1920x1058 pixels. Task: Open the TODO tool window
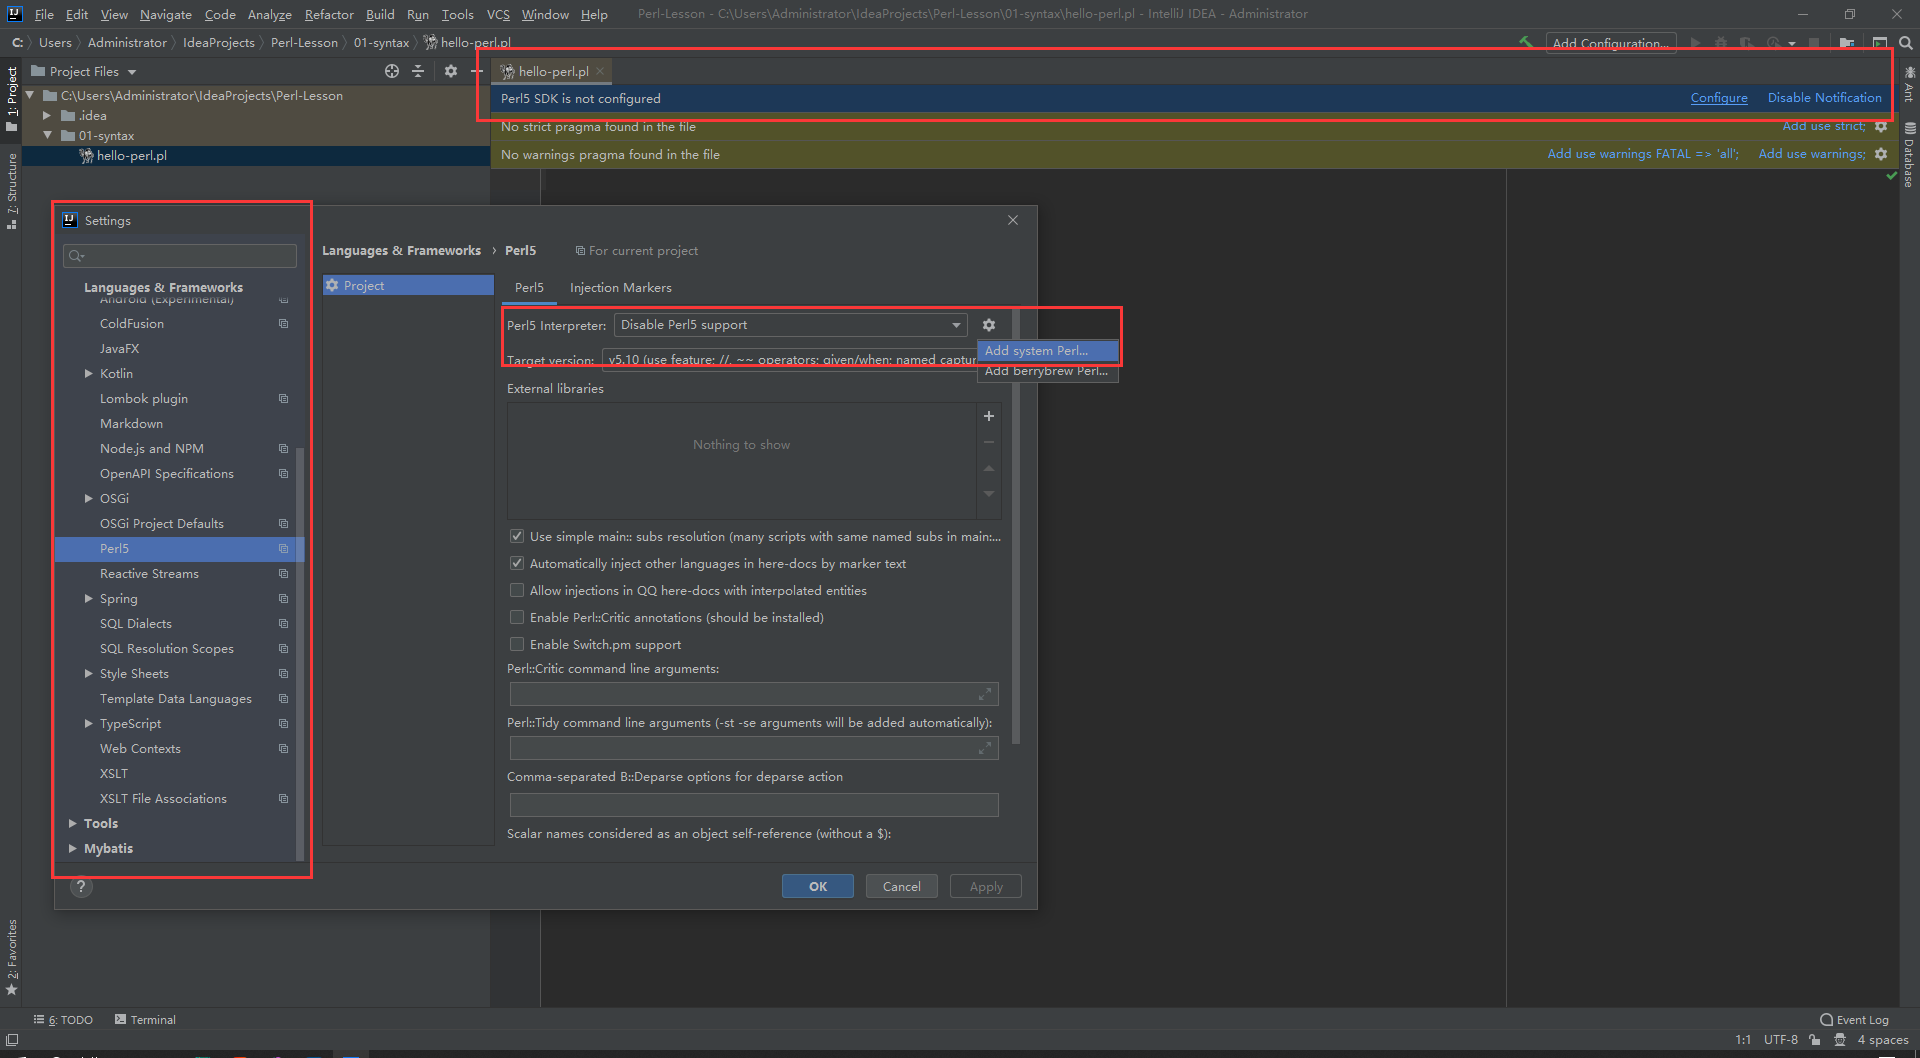[63, 1020]
